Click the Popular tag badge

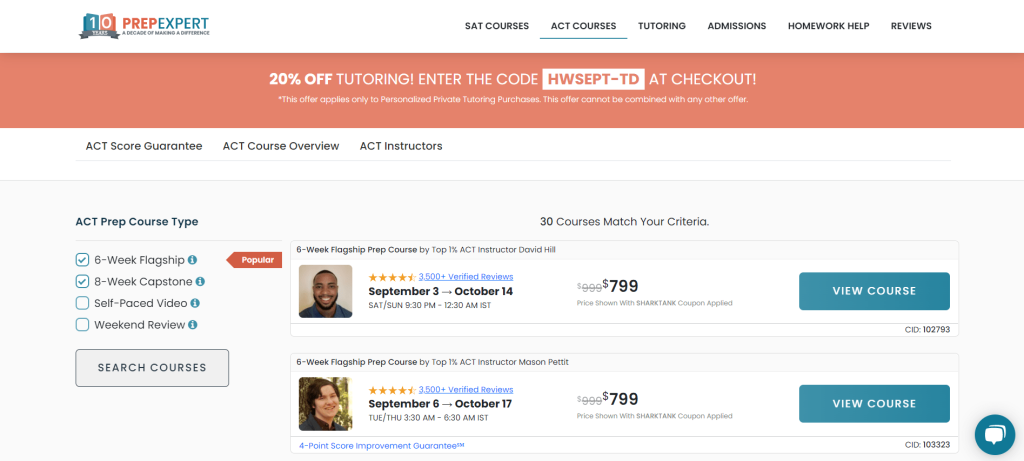[x=254, y=260]
